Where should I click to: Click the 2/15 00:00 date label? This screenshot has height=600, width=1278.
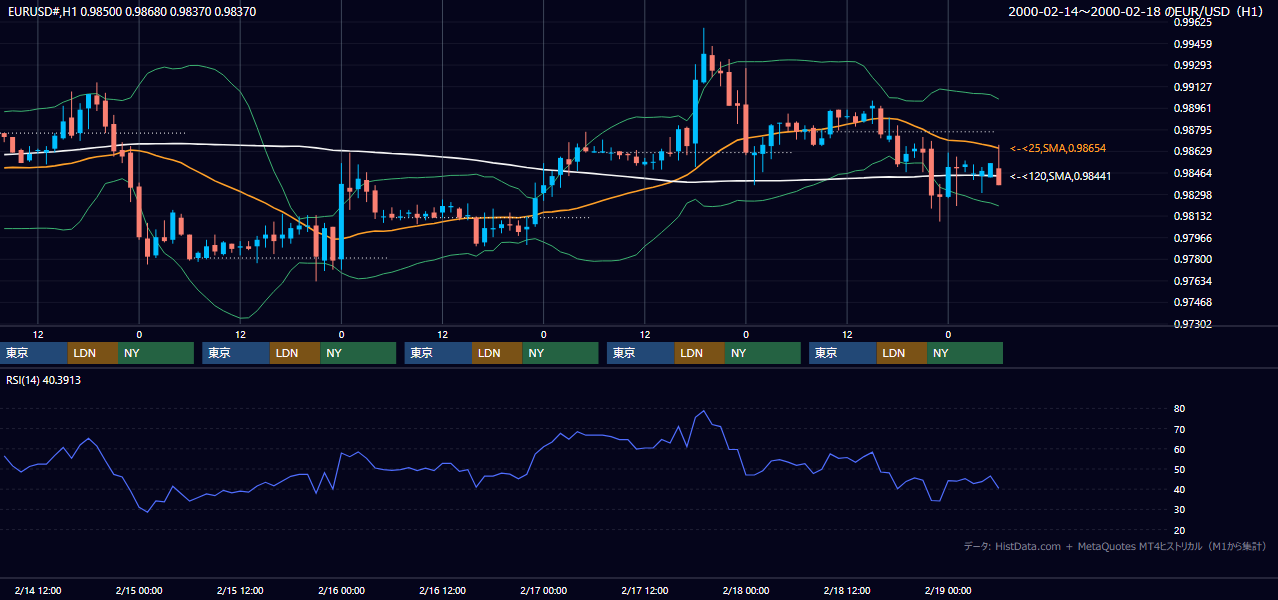pos(139,590)
